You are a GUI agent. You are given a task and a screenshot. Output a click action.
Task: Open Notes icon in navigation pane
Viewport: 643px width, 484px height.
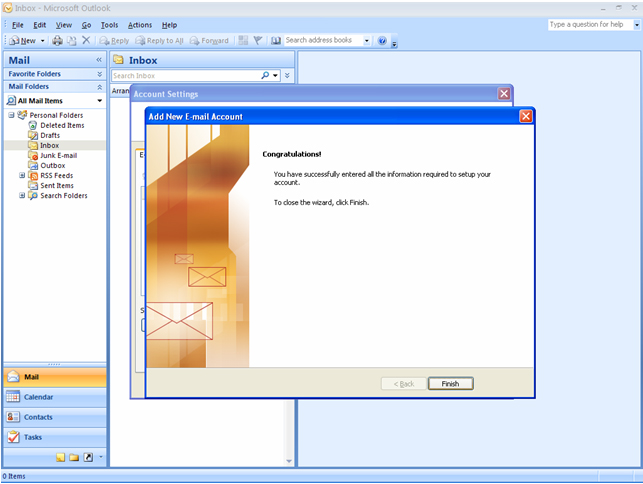(61, 457)
